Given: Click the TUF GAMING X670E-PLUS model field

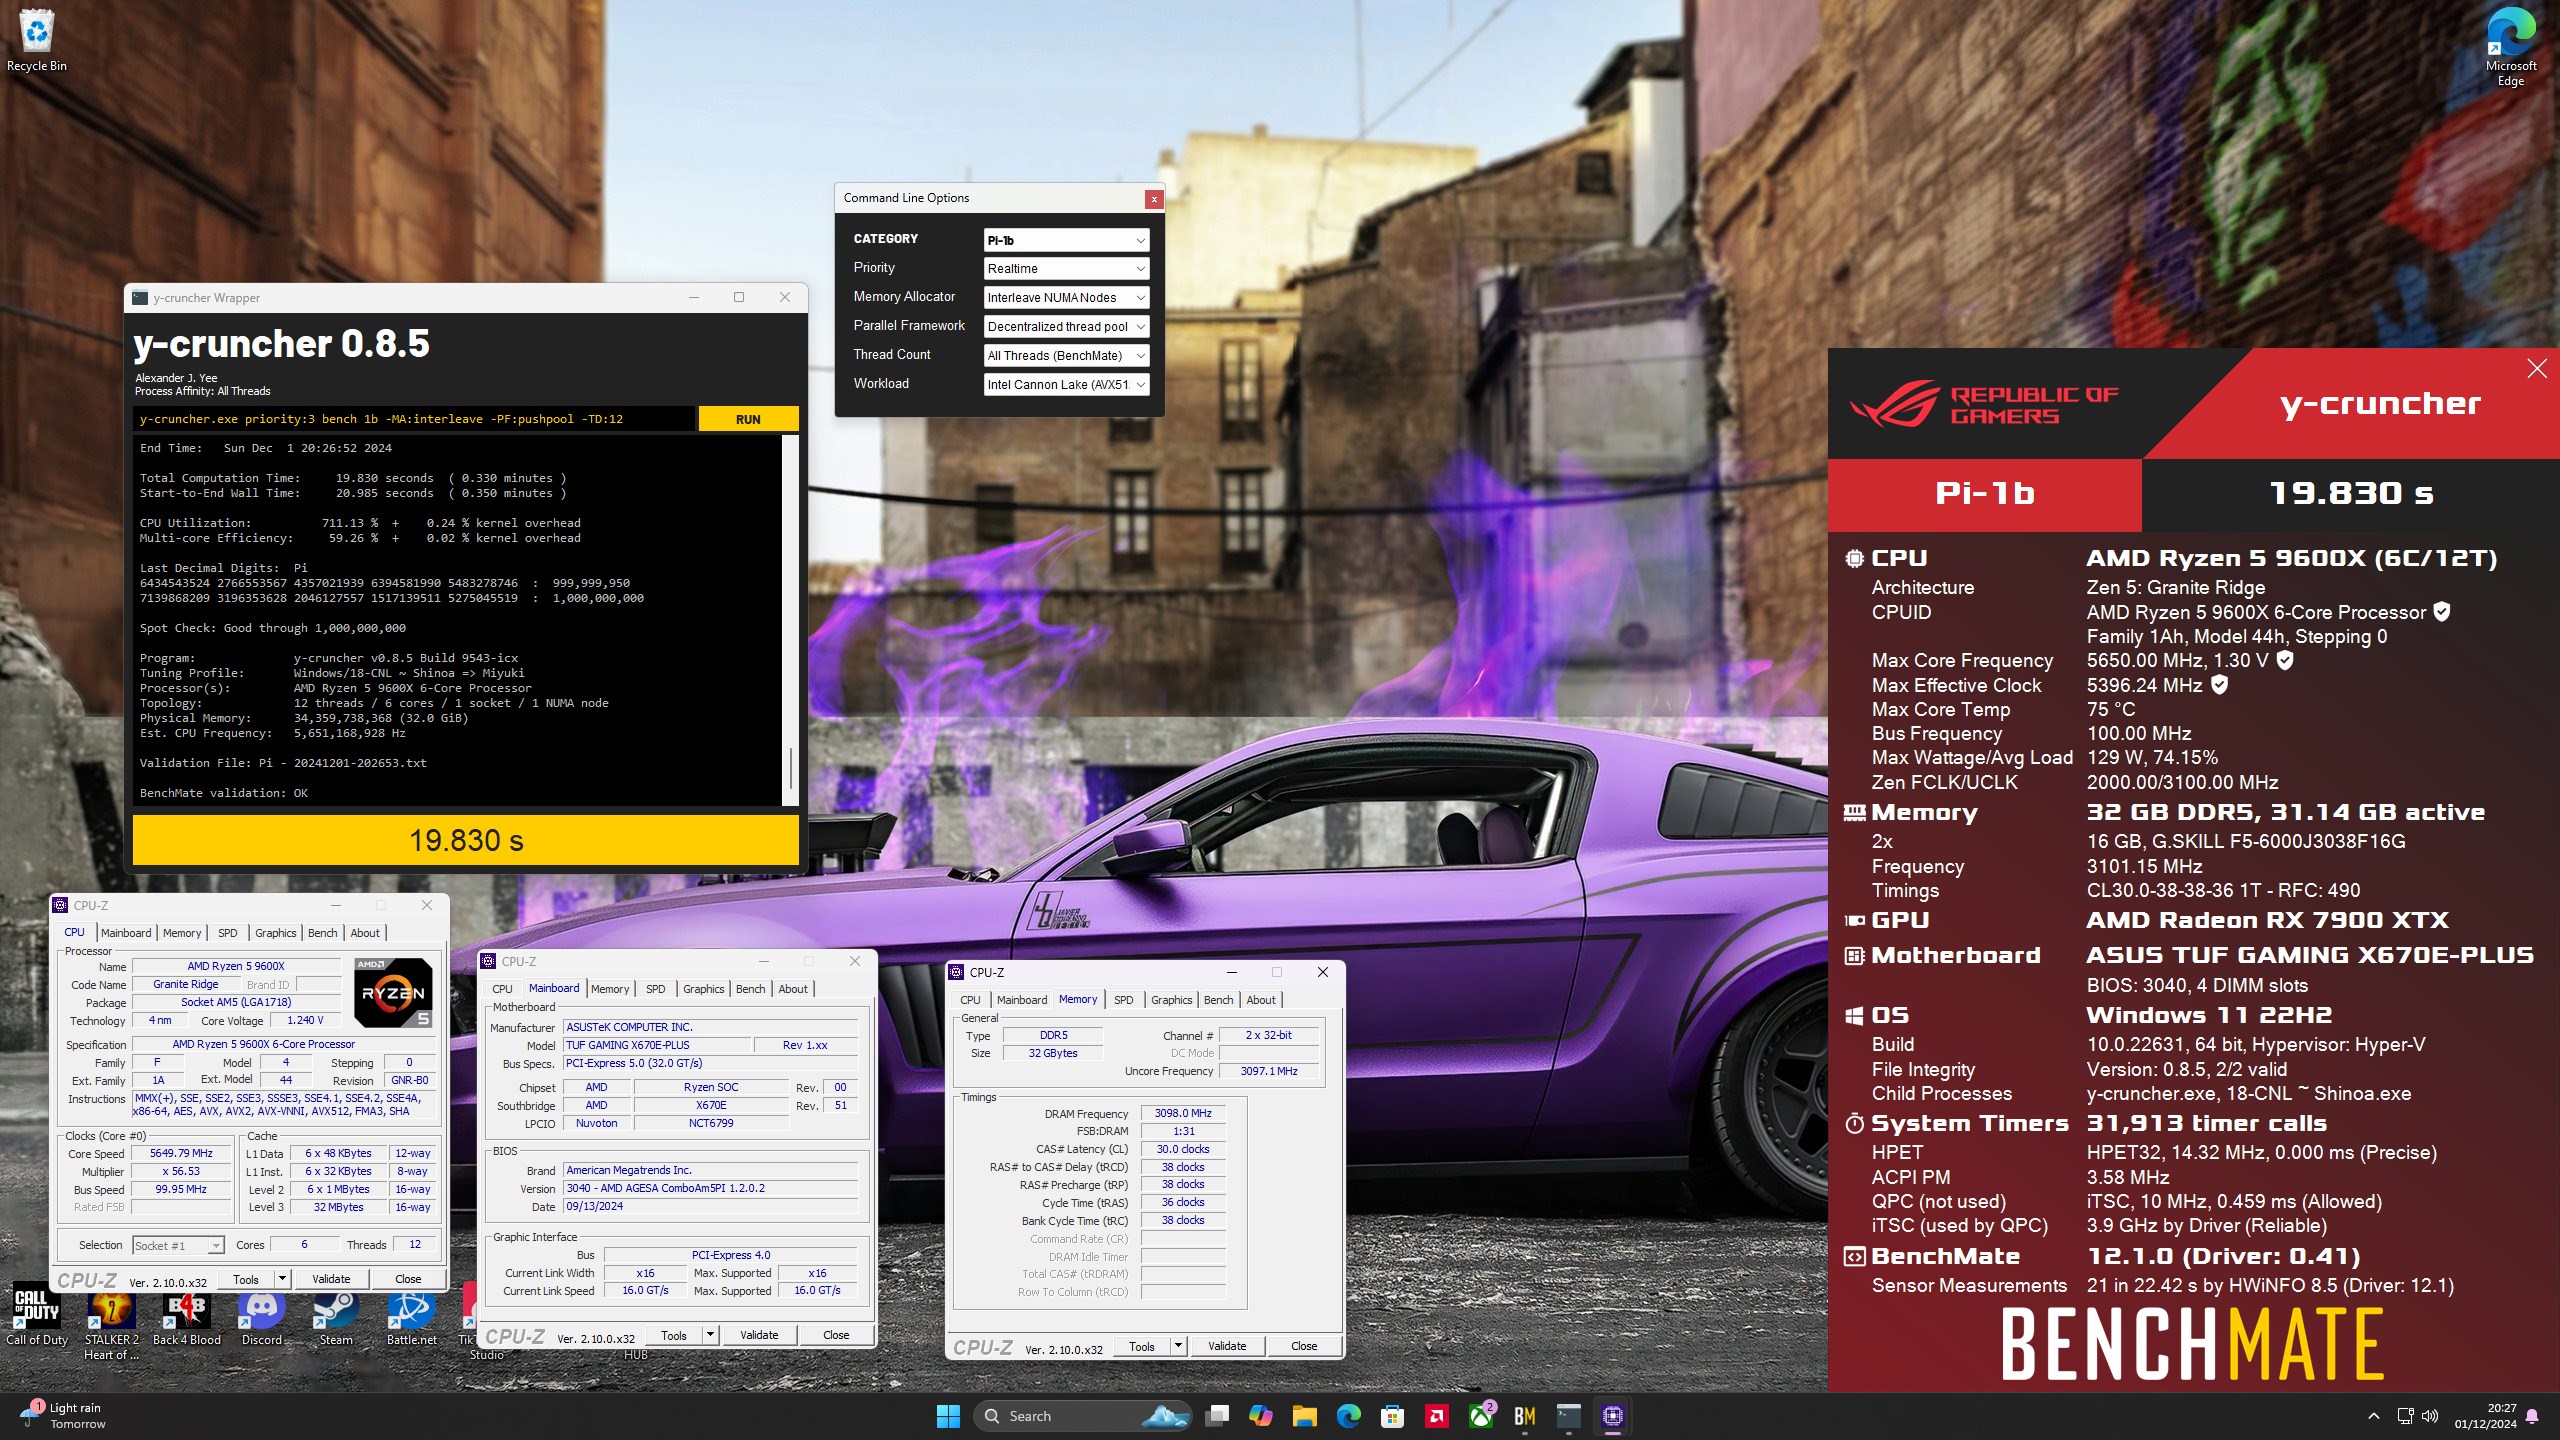Looking at the screenshot, I should (656, 1045).
